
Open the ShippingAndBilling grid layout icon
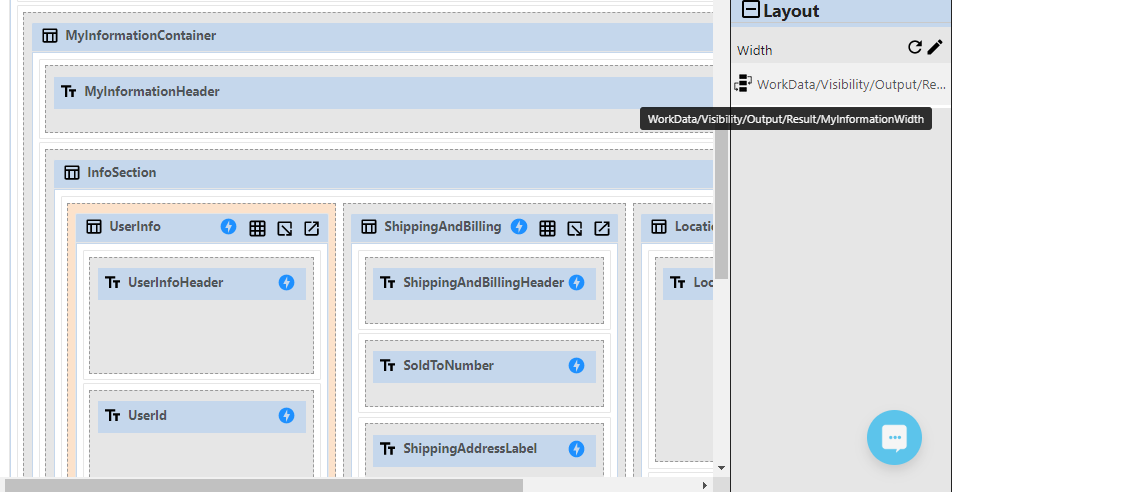547,228
